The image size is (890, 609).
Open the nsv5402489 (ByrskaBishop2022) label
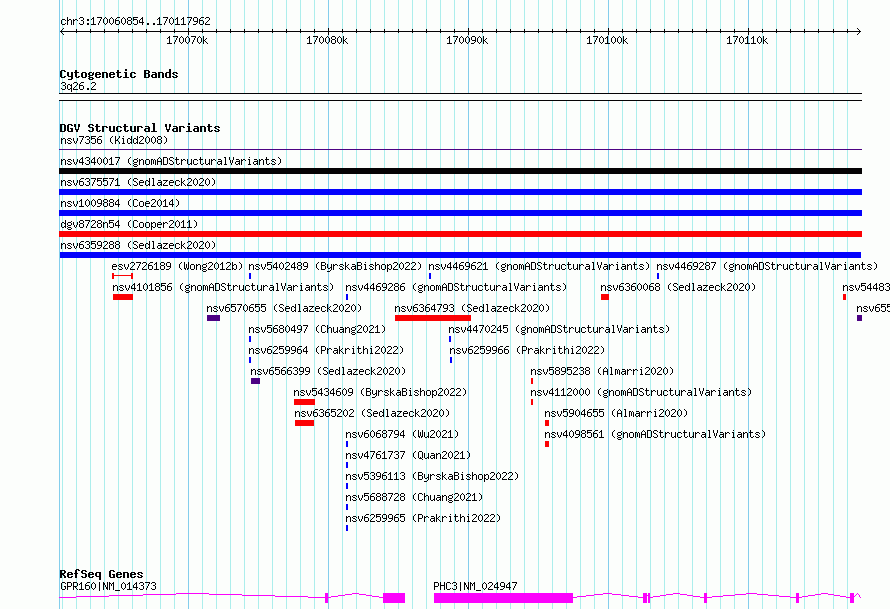click(x=335, y=266)
